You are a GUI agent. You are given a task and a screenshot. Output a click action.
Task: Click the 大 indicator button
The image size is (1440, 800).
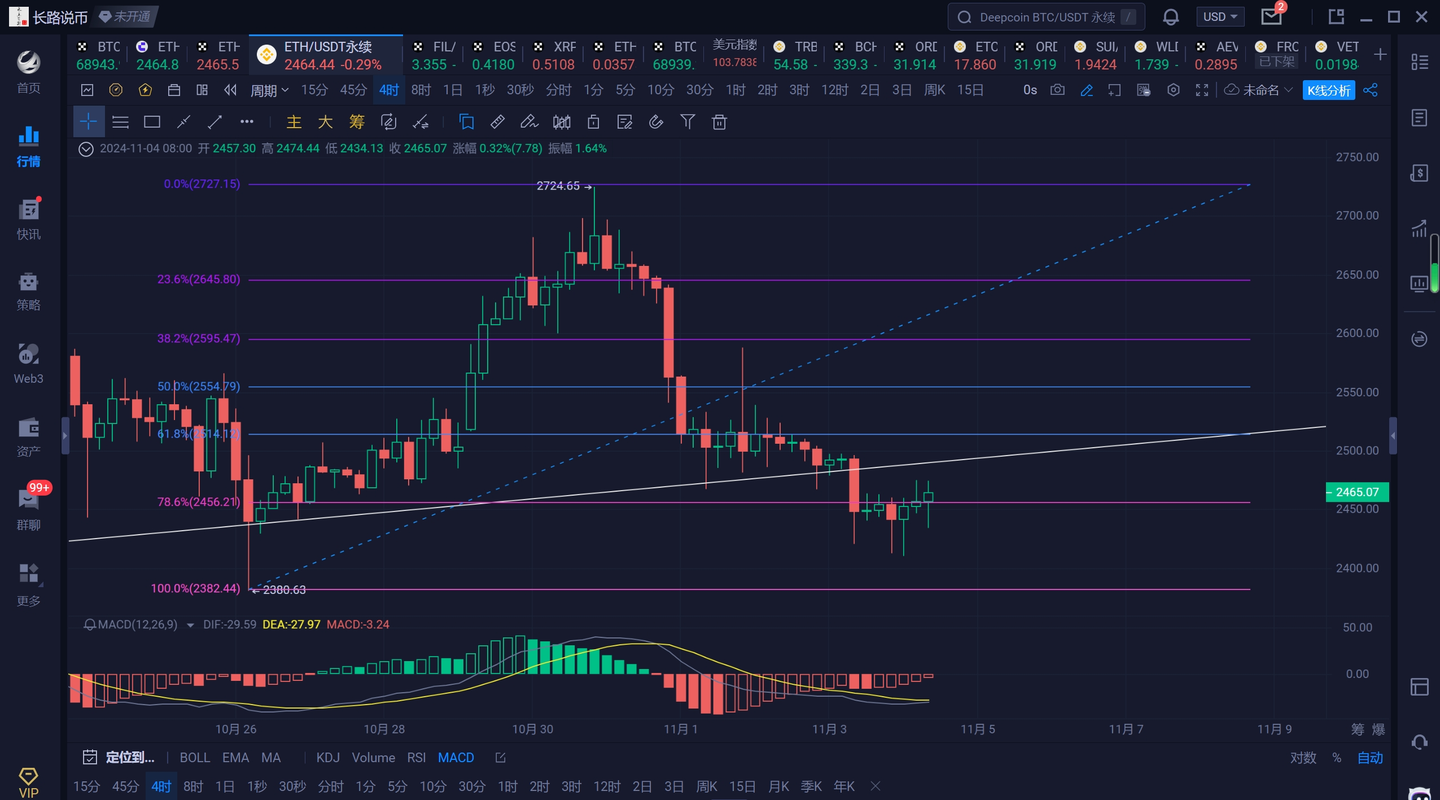(325, 122)
